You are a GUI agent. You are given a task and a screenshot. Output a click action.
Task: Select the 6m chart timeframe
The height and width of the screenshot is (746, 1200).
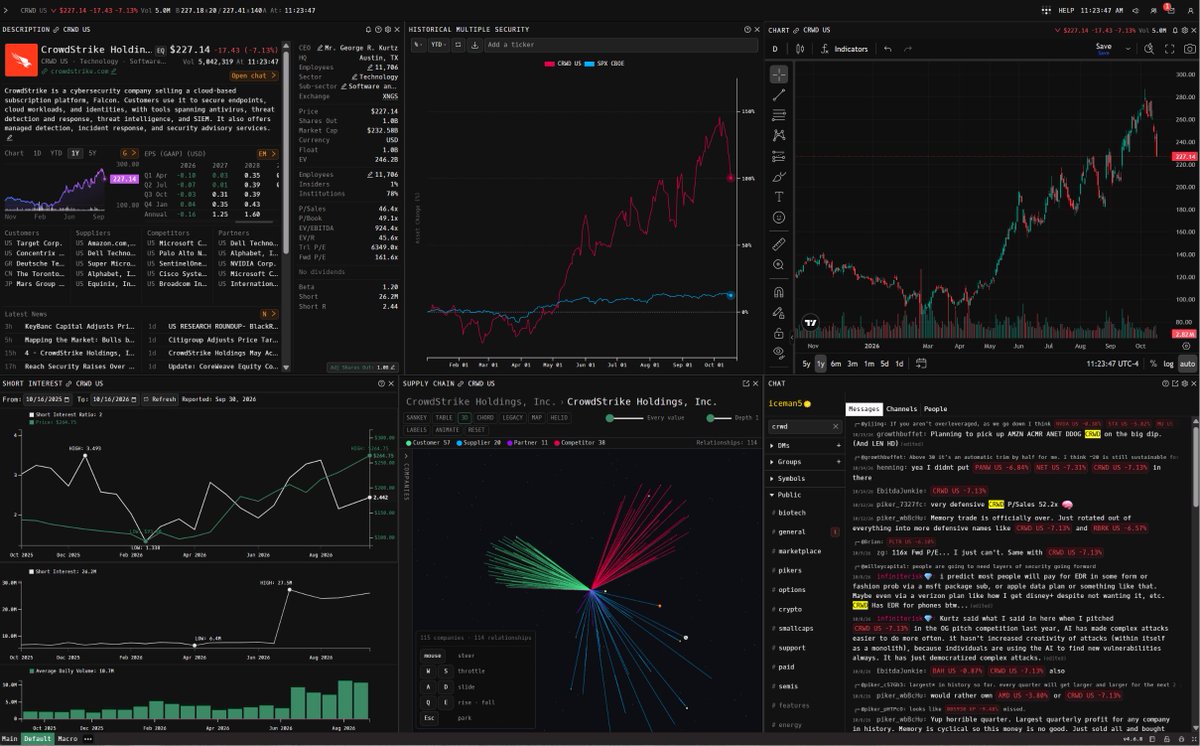click(836, 364)
